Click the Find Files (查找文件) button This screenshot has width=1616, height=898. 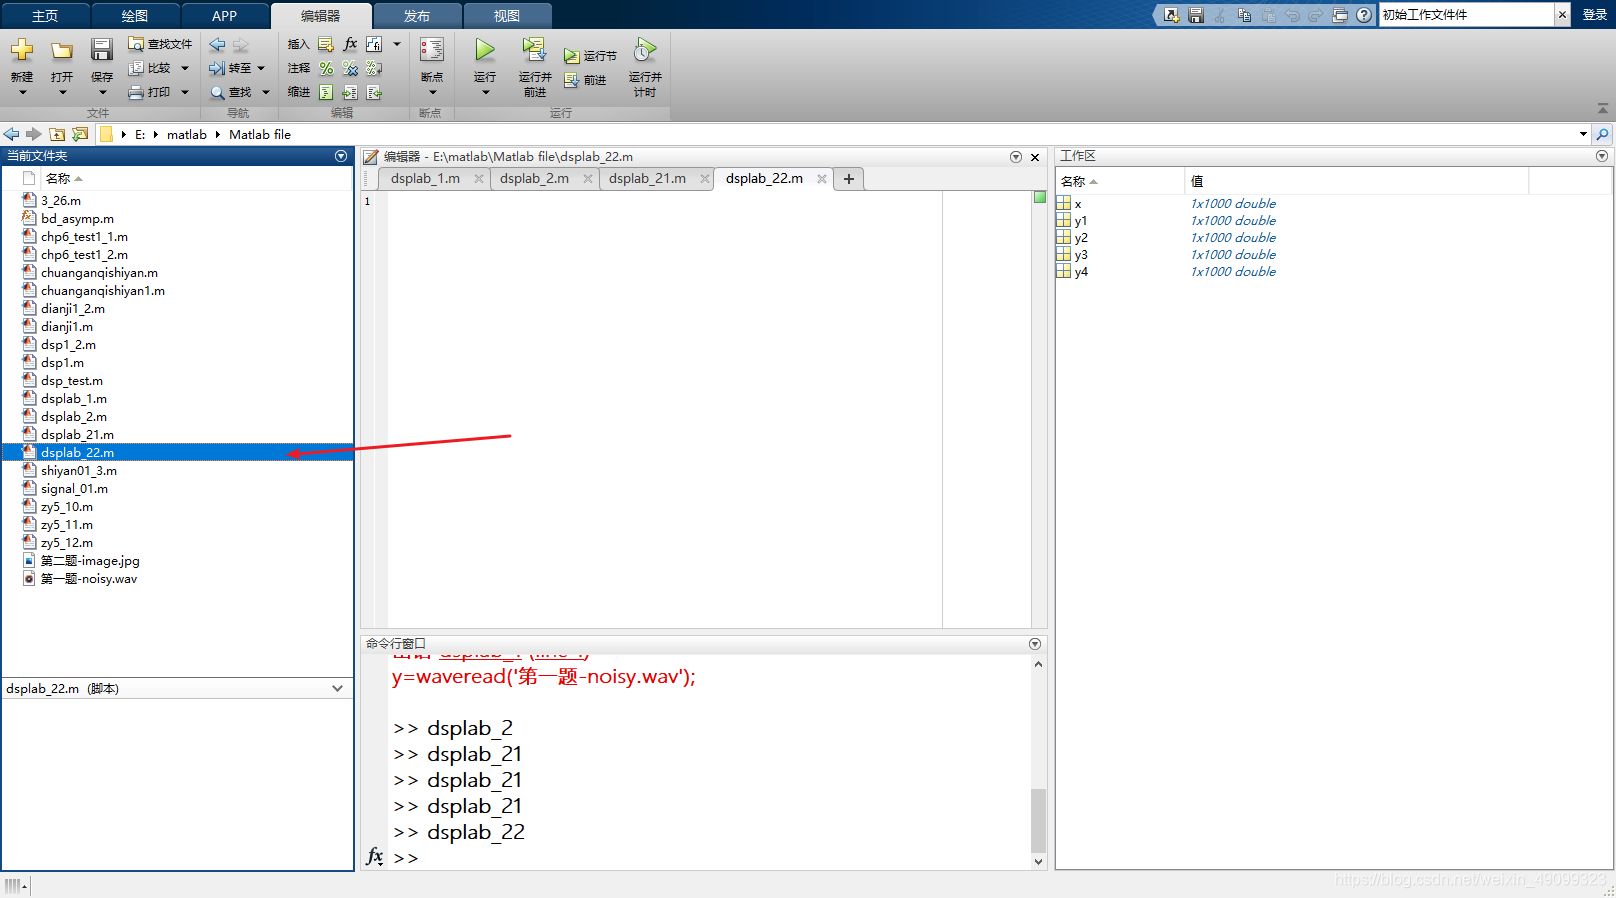[x=160, y=44]
